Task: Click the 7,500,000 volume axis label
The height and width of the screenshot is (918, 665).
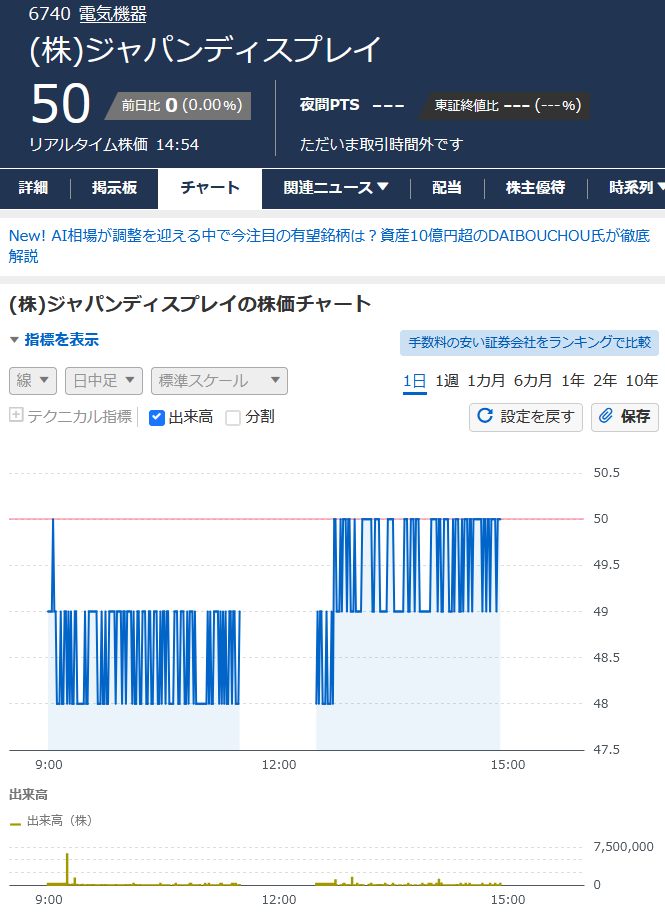Action: pos(623,847)
